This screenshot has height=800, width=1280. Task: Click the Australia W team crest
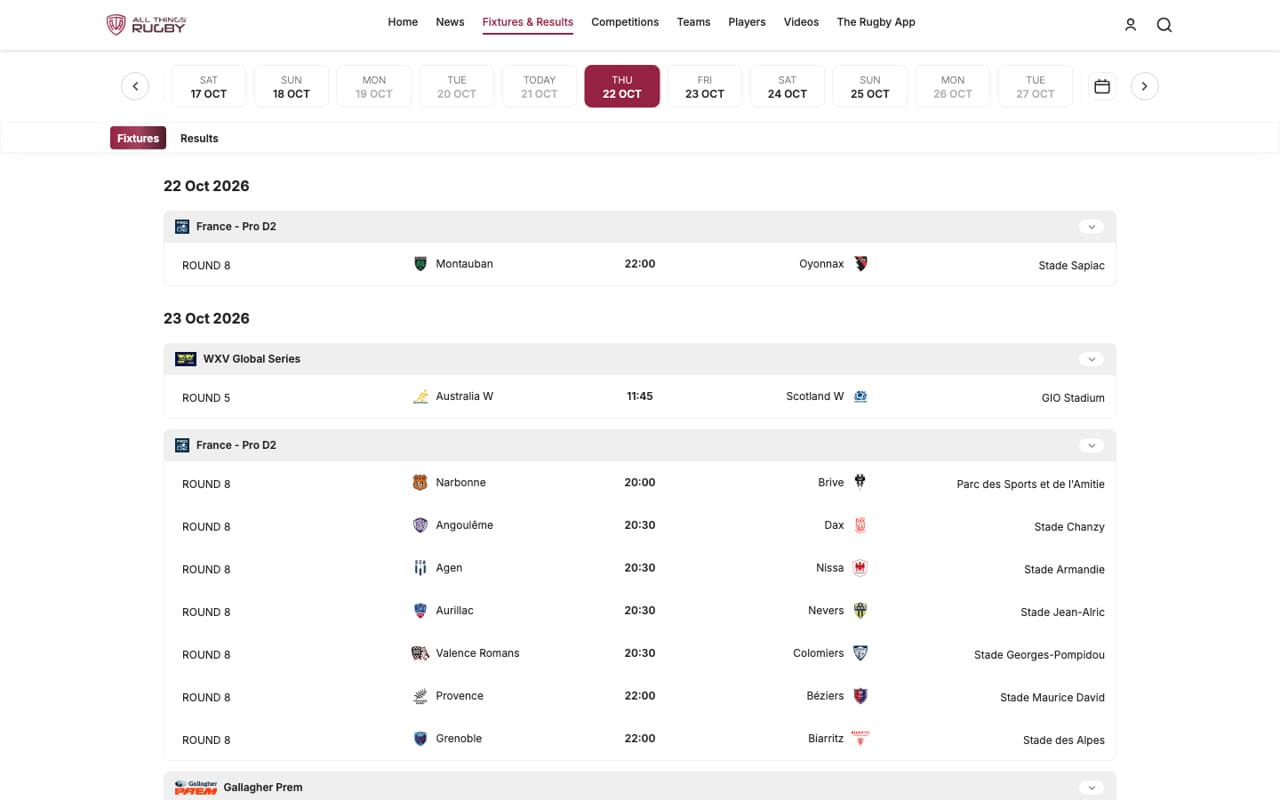point(421,396)
